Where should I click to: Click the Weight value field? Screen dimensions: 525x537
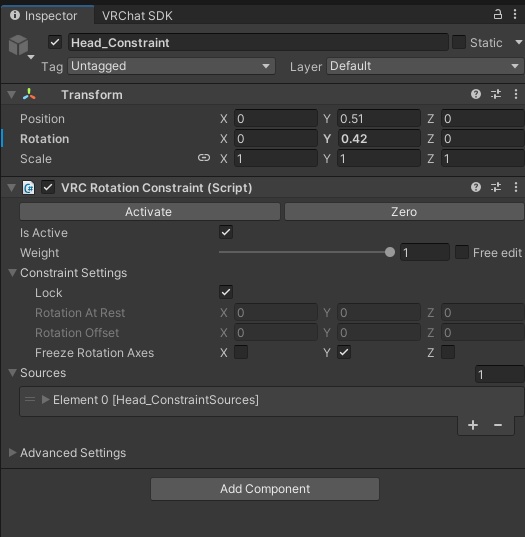[425, 252]
